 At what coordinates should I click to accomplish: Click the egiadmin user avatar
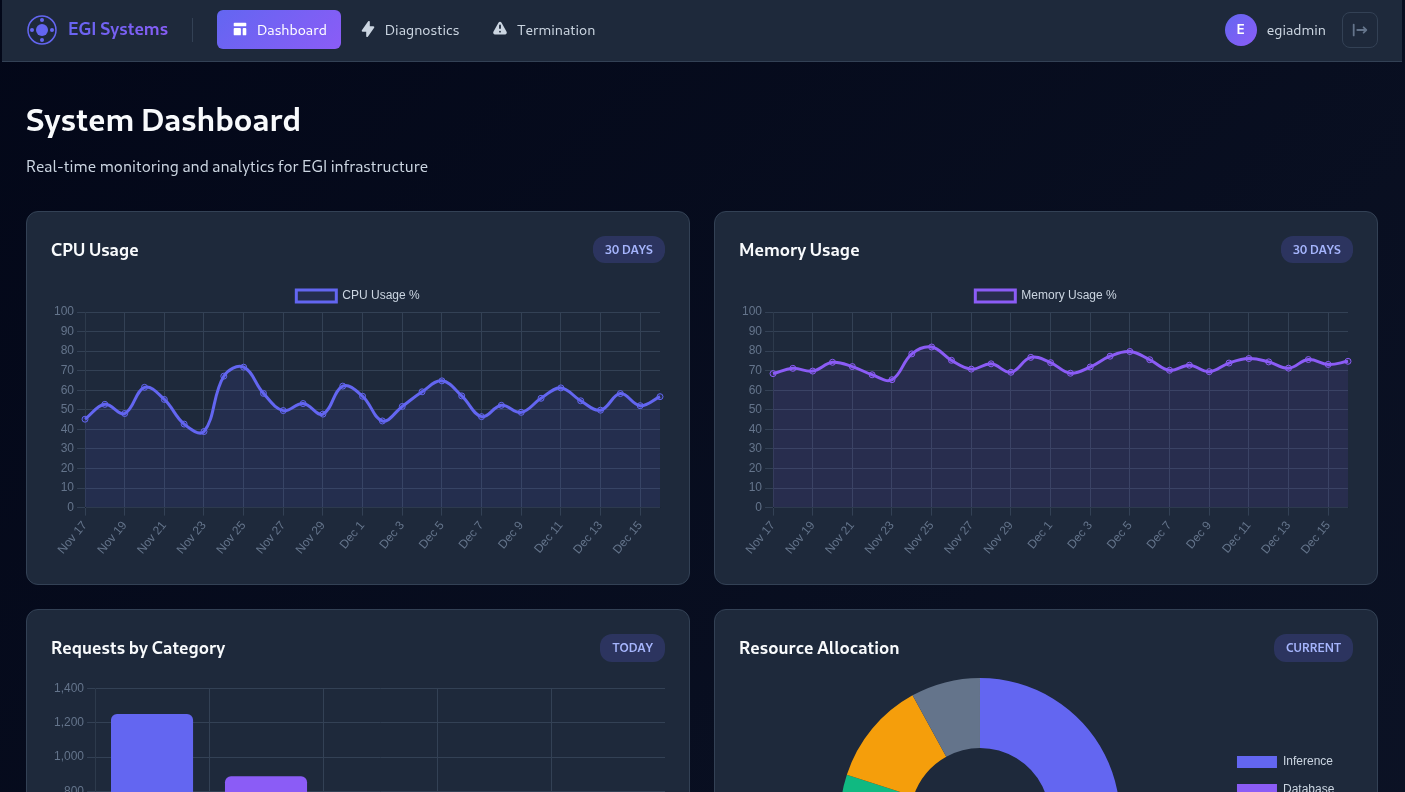point(1240,30)
